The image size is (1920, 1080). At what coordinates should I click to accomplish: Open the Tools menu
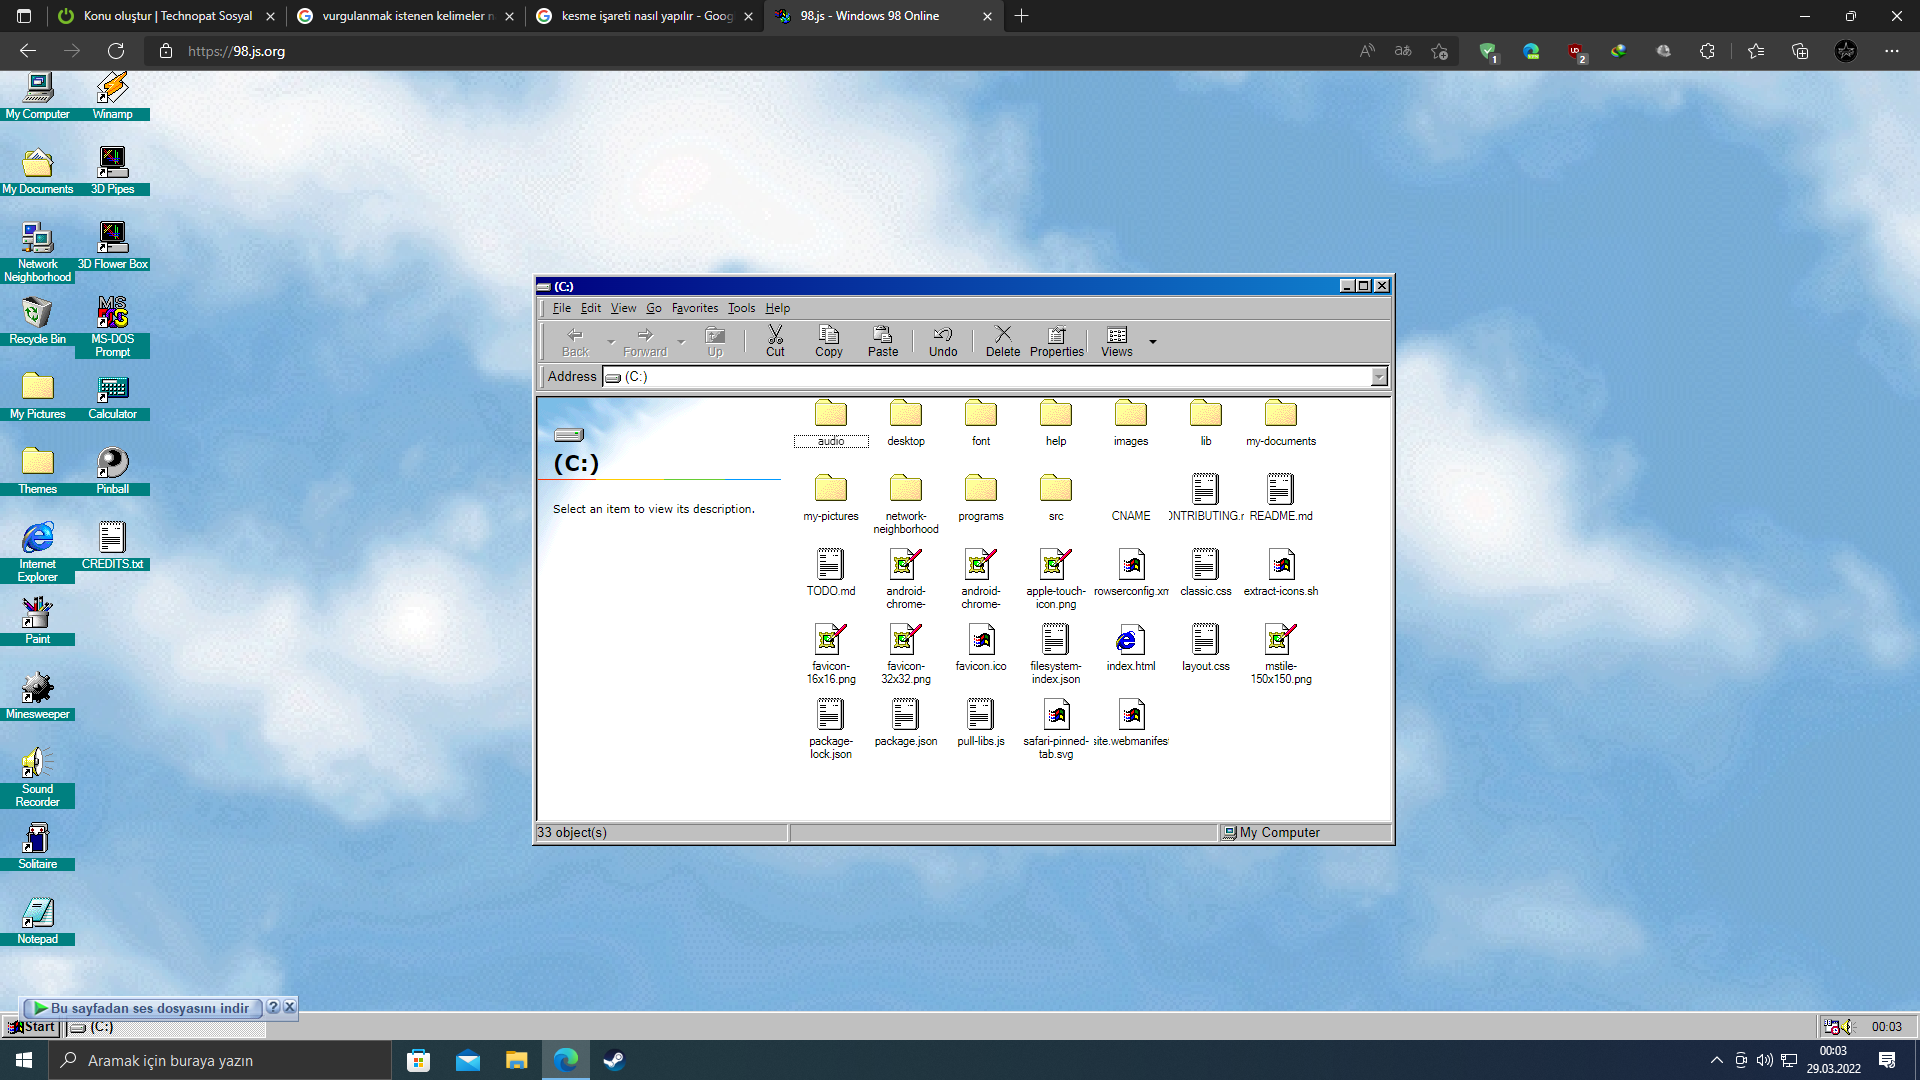[741, 308]
